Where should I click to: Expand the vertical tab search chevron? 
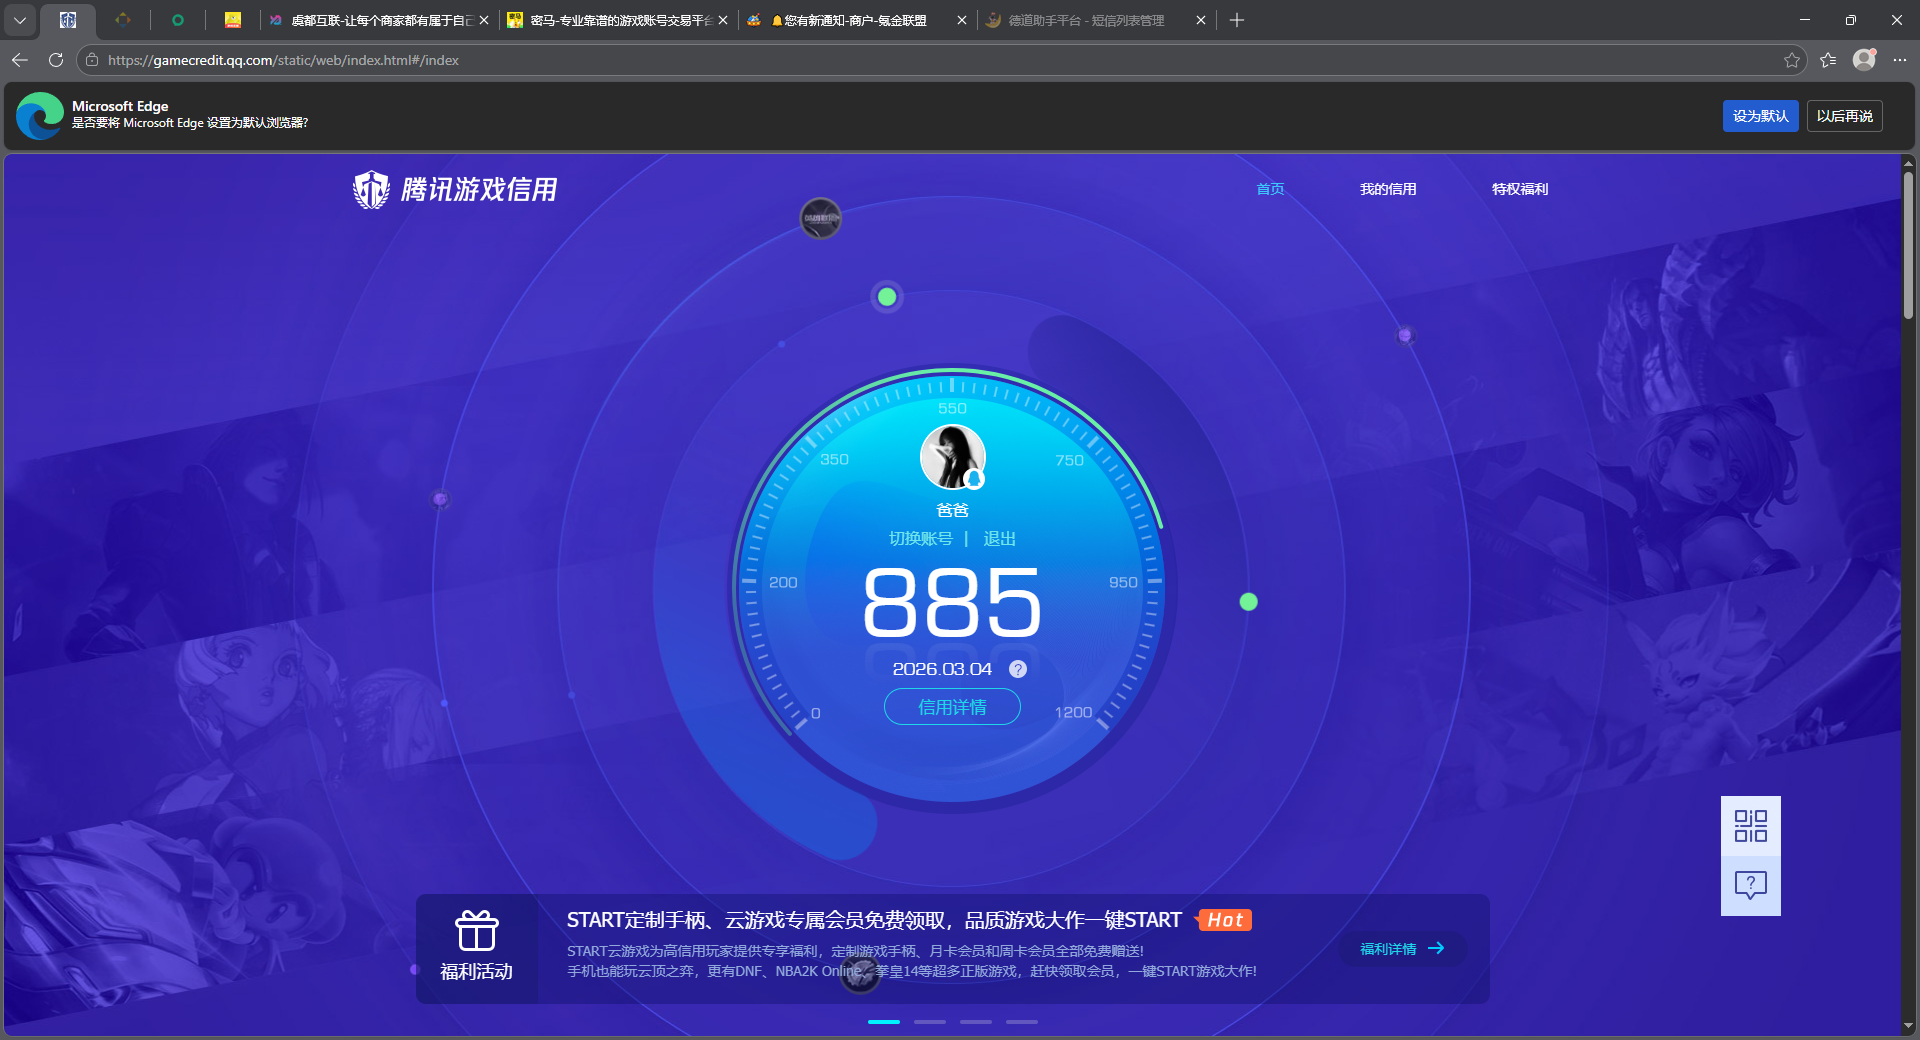click(x=20, y=20)
